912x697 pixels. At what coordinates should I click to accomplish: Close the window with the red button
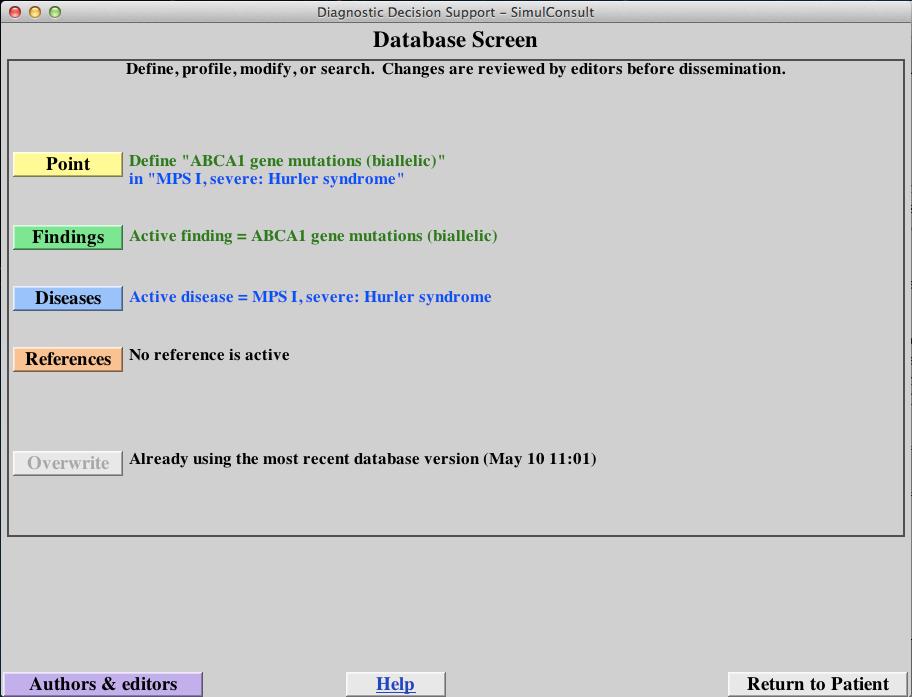click(x=13, y=12)
